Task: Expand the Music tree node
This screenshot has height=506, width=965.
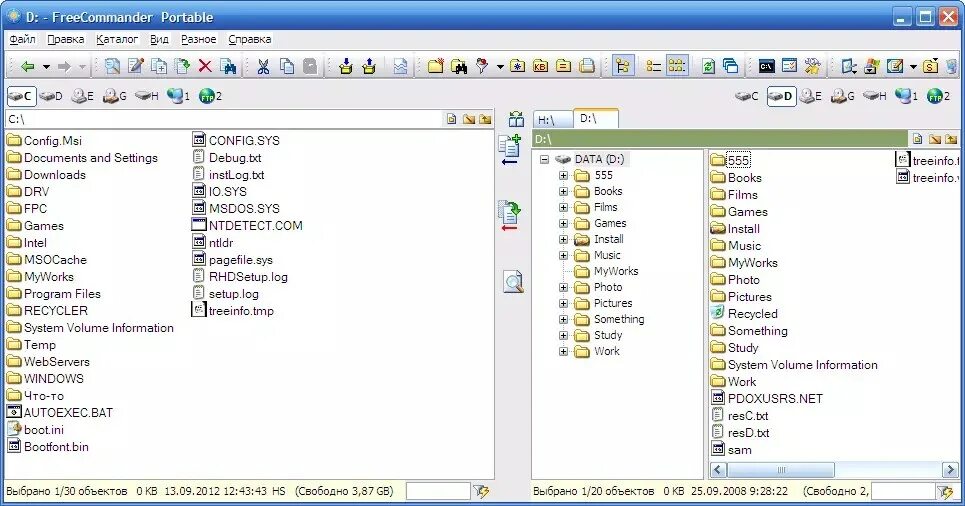Action: pyautogui.click(x=563, y=255)
